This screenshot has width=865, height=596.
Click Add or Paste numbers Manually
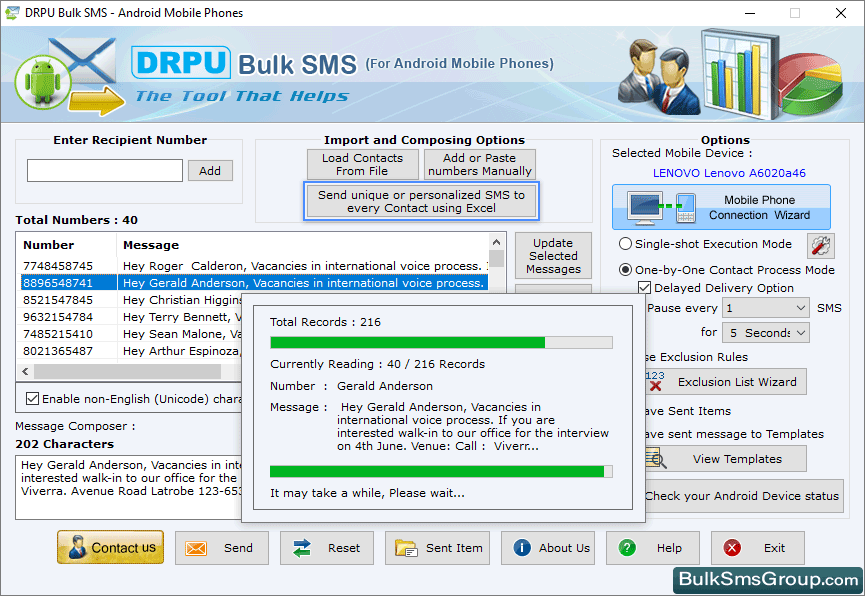click(479, 164)
